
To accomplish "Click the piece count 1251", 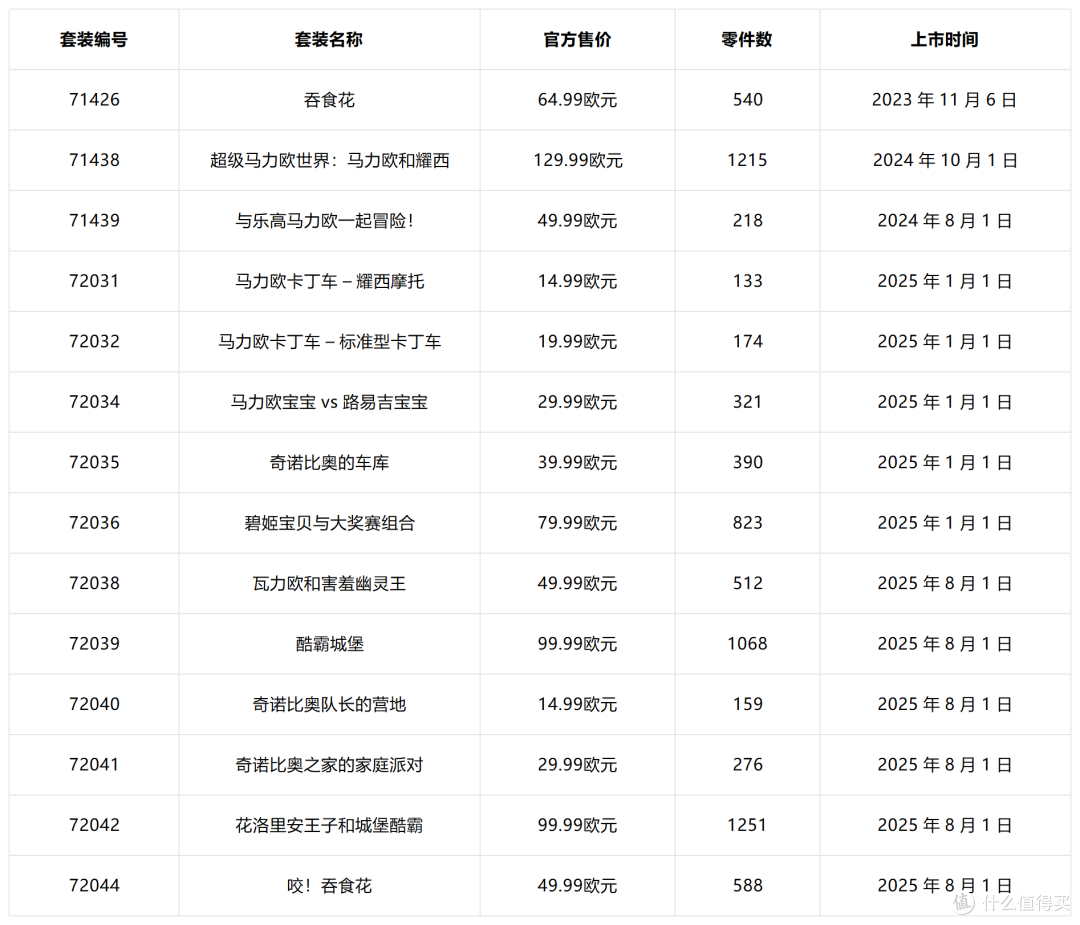I will (747, 826).
